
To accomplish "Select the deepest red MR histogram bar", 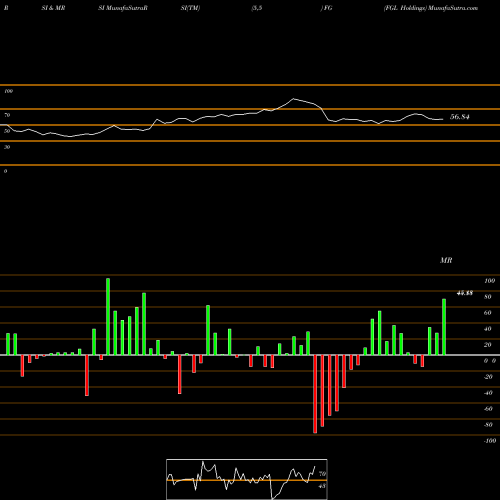I will point(315,394).
